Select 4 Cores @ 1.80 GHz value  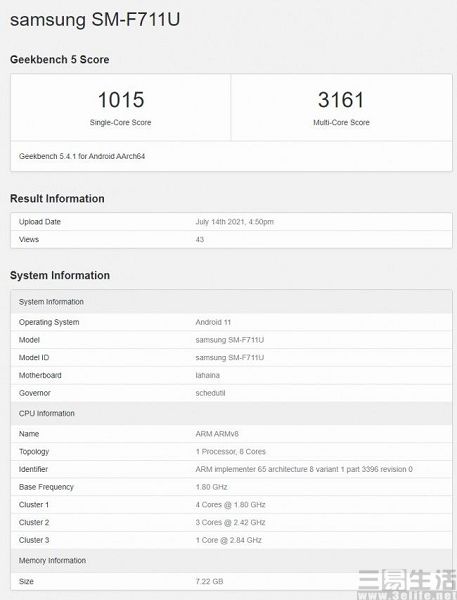pyautogui.click(x=230, y=505)
